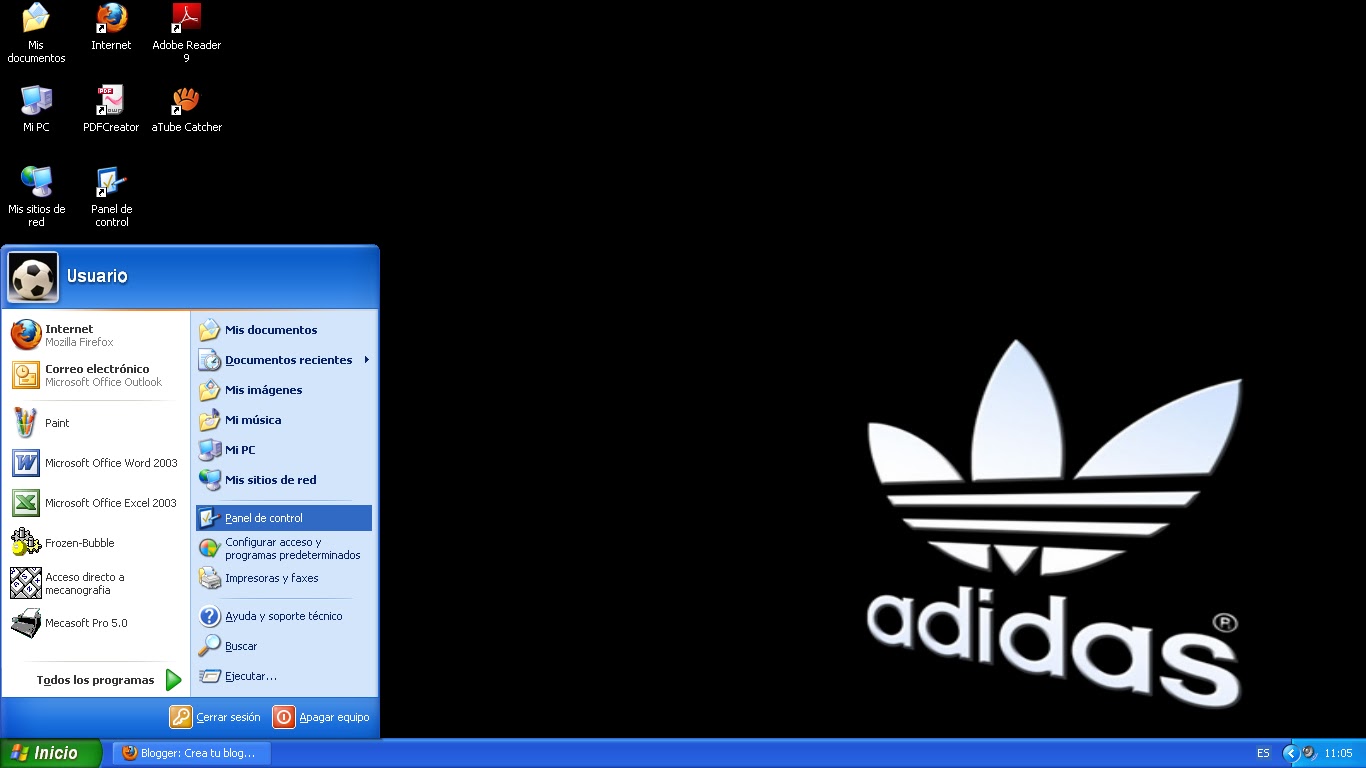Click the Mi música folder icon

pyautogui.click(x=209, y=420)
